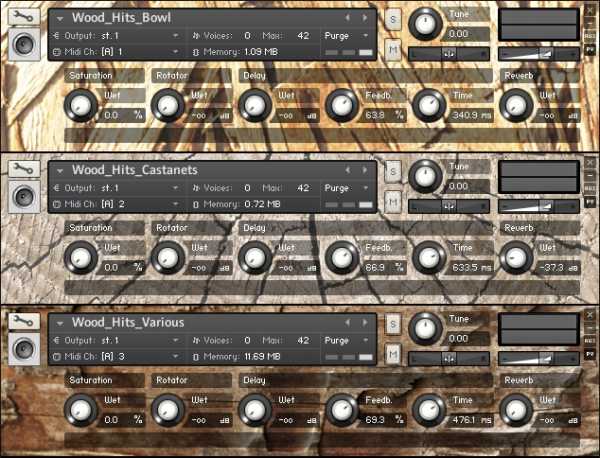Toggle PV button on Wood_Hits_Various
Viewport: 600px width, 458px height.
pyautogui.click(x=590, y=354)
